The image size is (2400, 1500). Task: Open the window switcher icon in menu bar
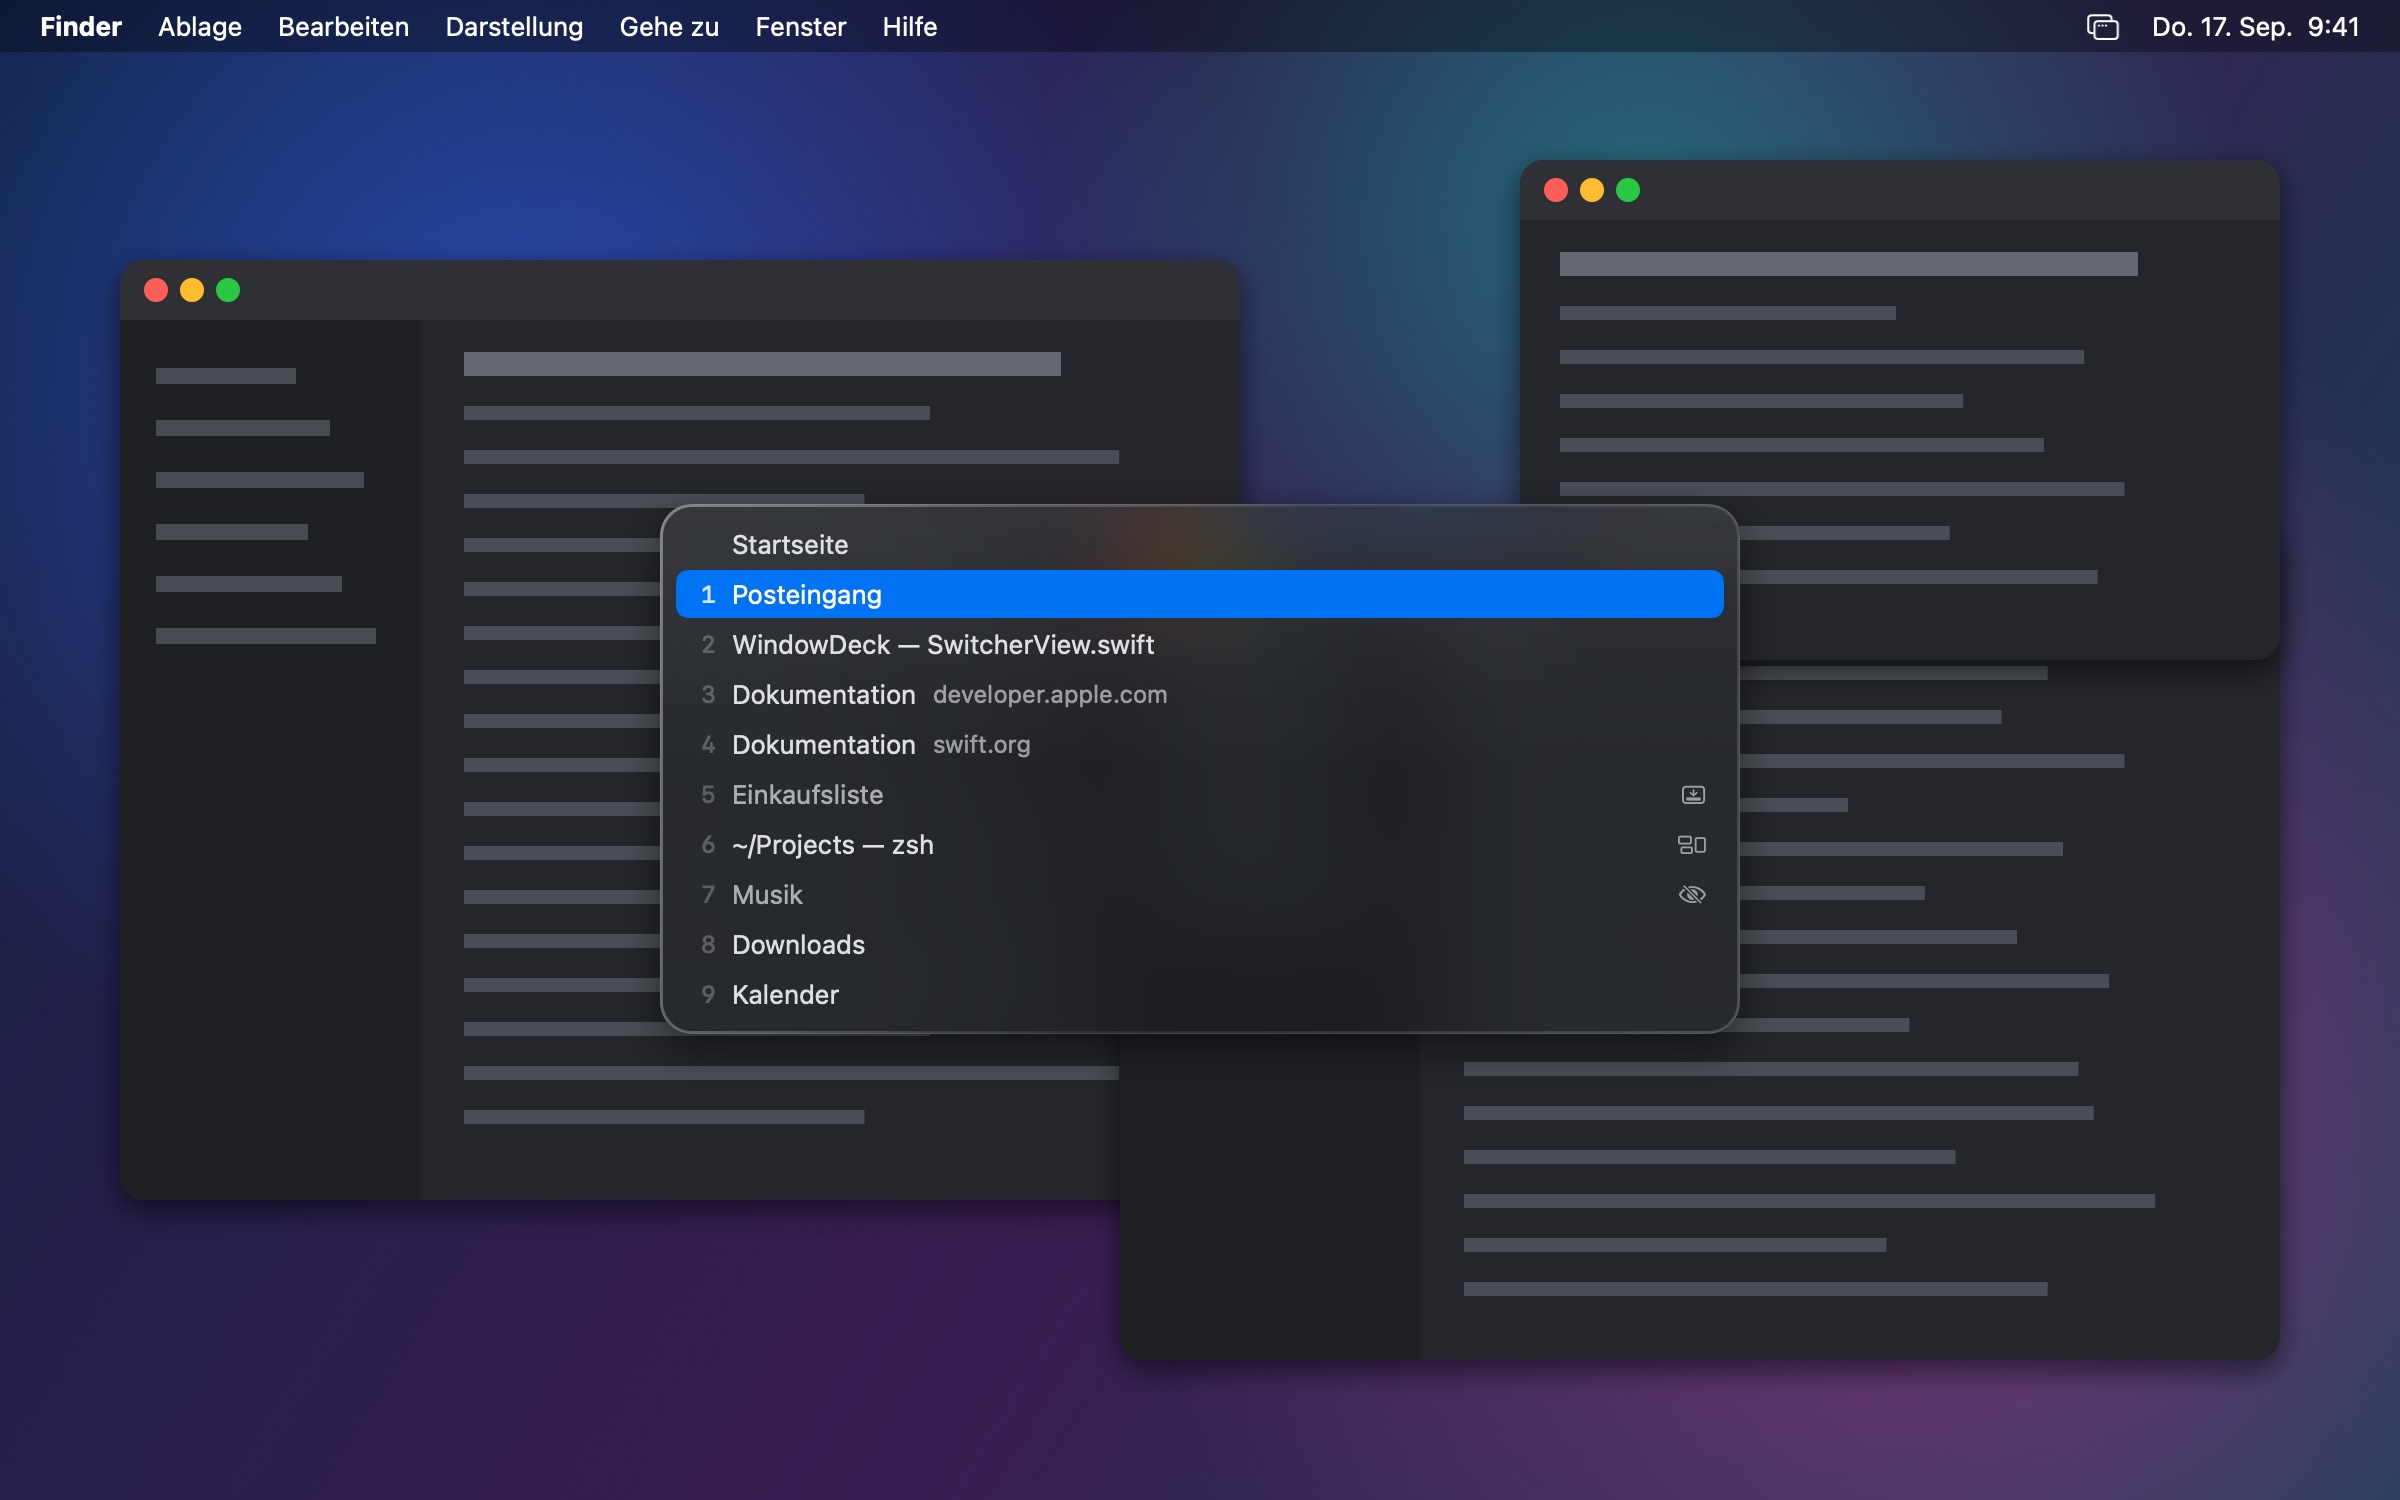(x=2103, y=27)
